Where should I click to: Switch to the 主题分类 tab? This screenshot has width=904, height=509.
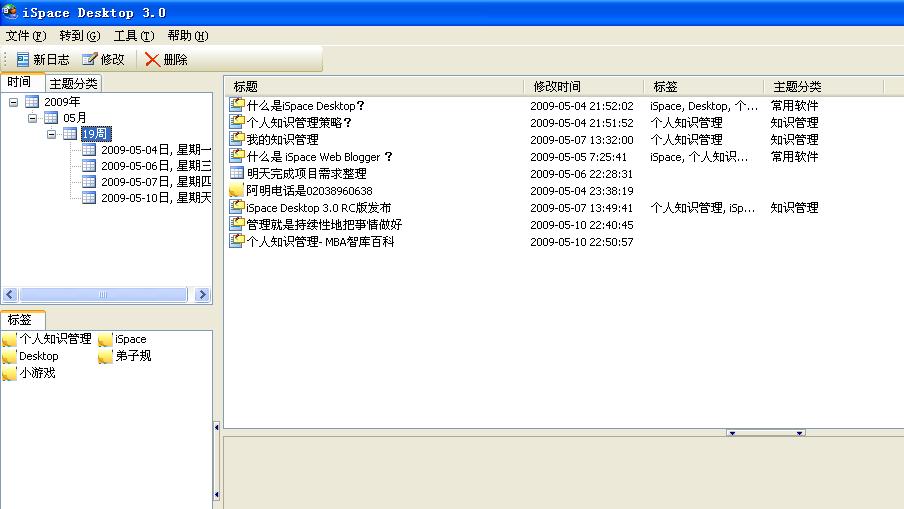coord(73,84)
